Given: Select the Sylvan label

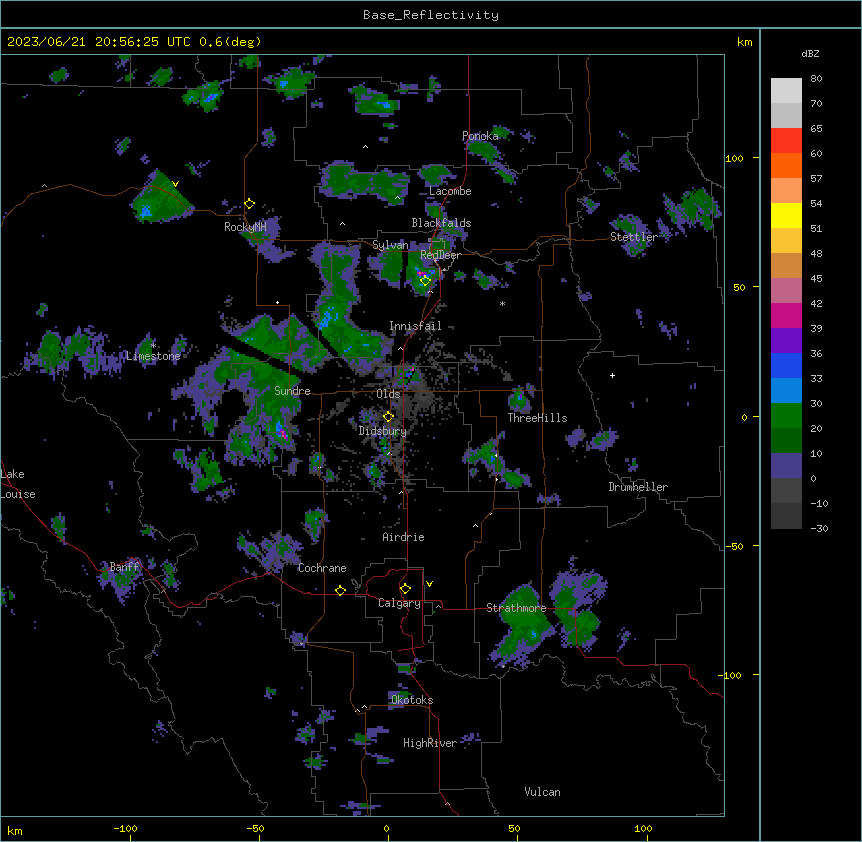Looking at the screenshot, I should point(390,245).
